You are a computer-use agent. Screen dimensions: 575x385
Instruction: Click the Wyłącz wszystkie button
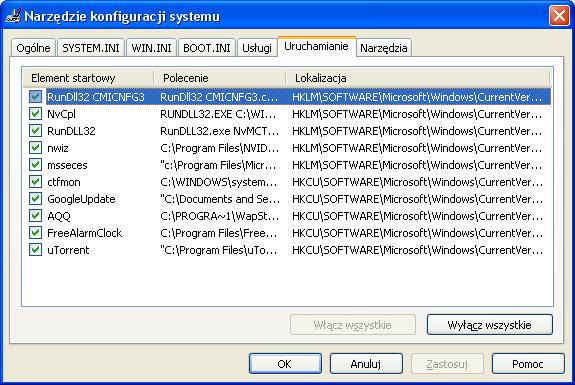(x=490, y=325)
